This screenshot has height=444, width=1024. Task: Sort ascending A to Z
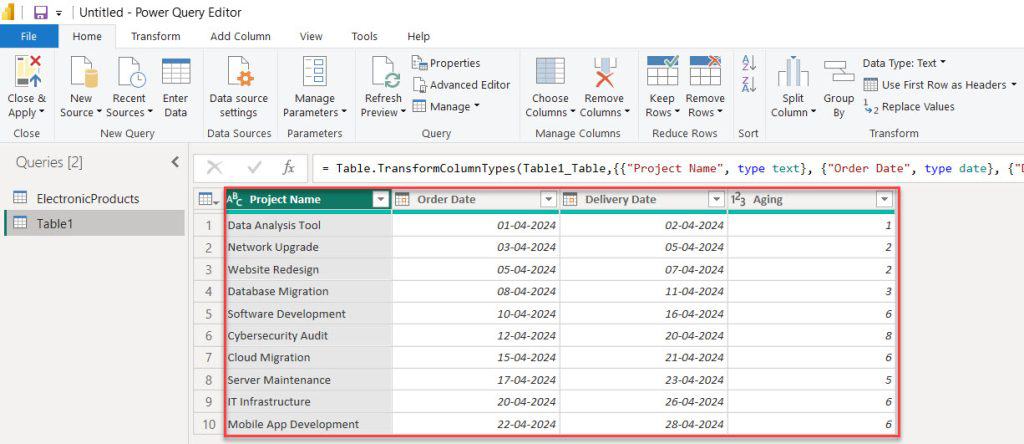coord(748,63)
